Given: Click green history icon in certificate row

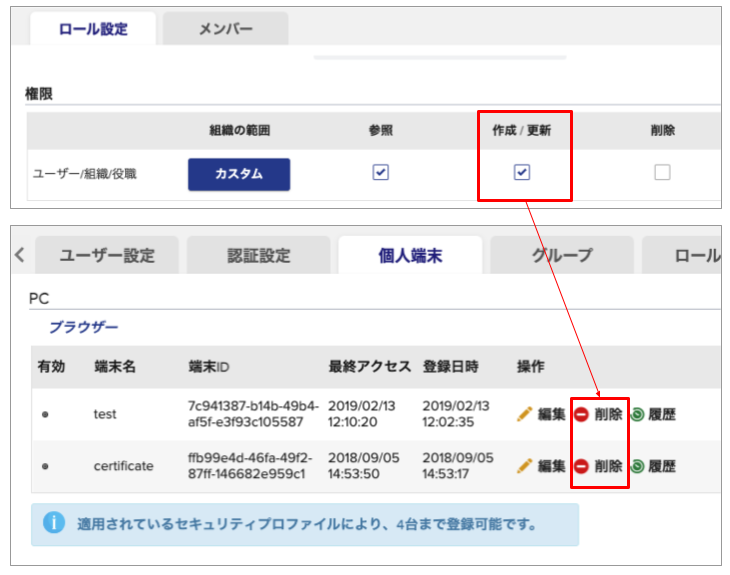Looking at the screenshot, I should pyautogui.click(x=637, y=466).
